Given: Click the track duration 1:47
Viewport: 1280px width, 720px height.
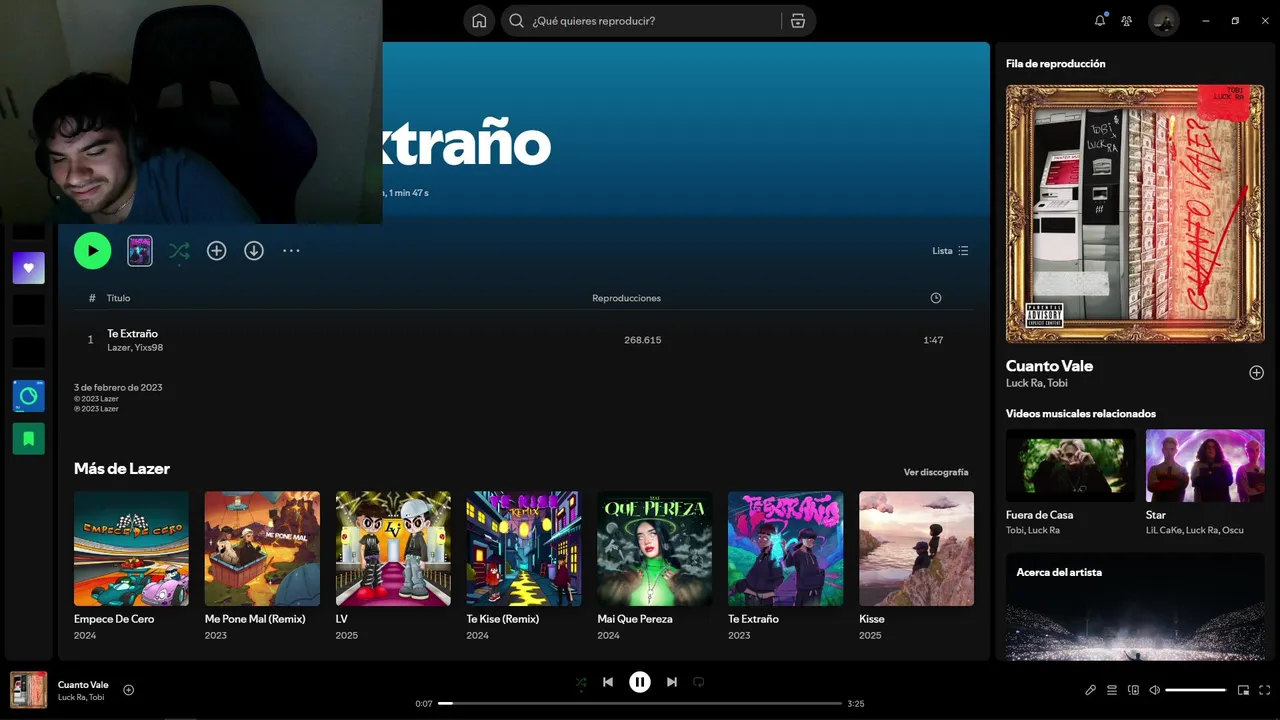Looking at the screenshot, I should (933, 340).
